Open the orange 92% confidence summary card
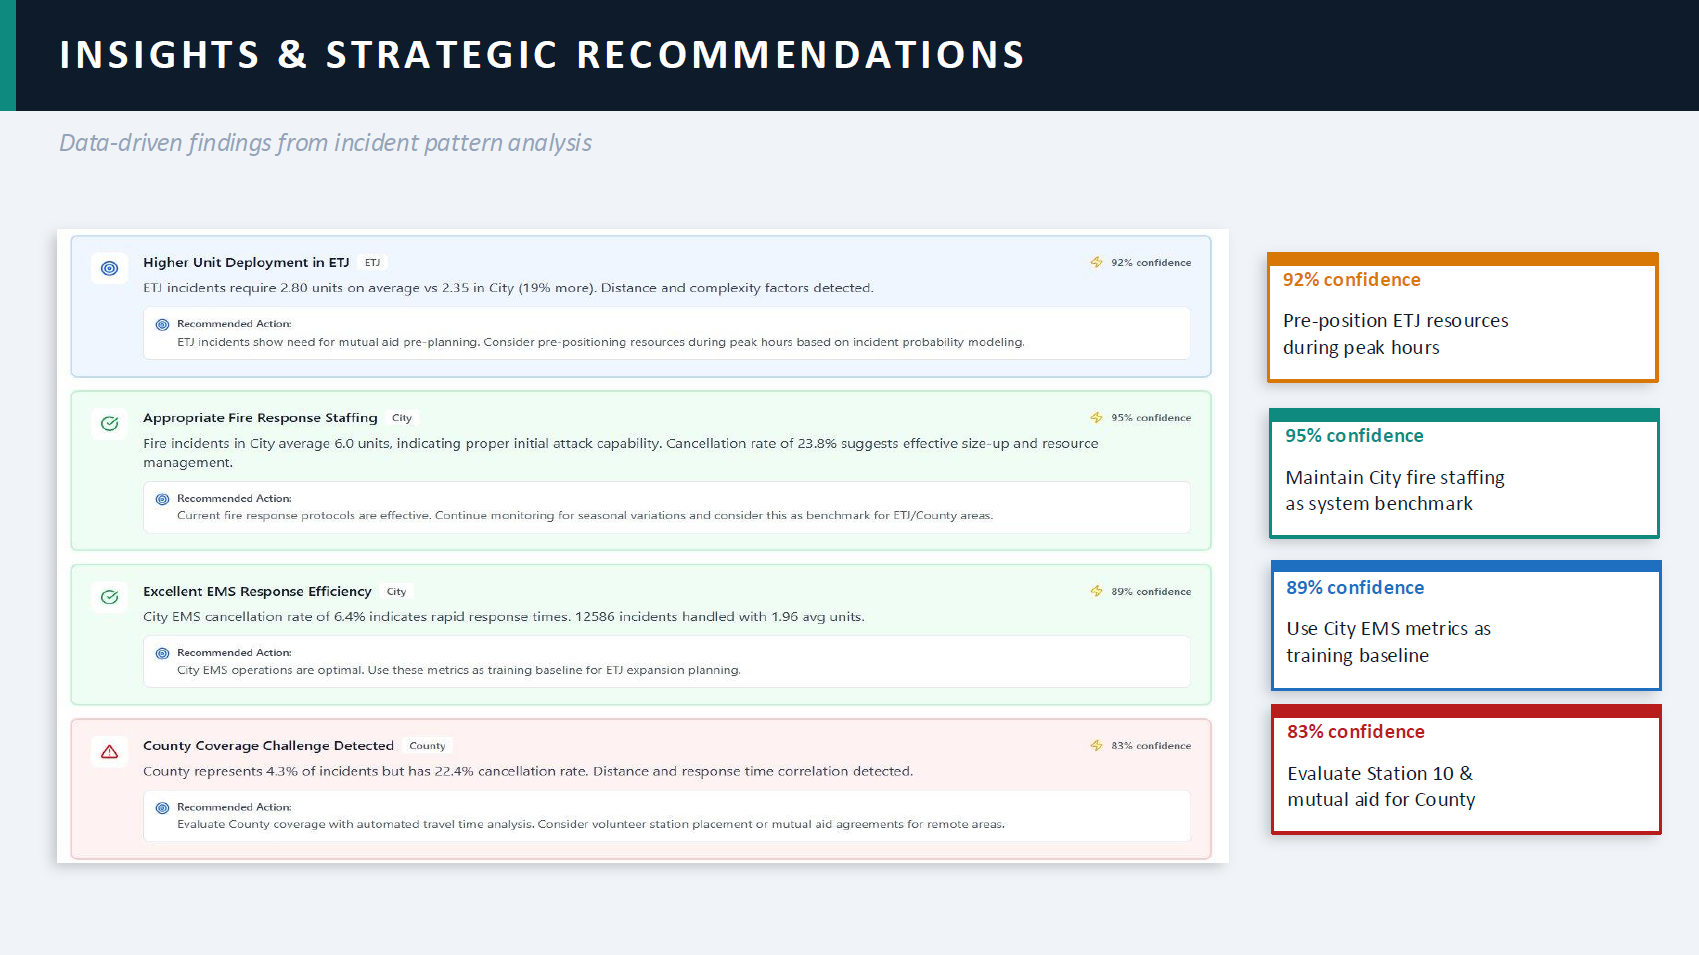The height and width of the screenshot is (955, 1699). click(1462, 318)
